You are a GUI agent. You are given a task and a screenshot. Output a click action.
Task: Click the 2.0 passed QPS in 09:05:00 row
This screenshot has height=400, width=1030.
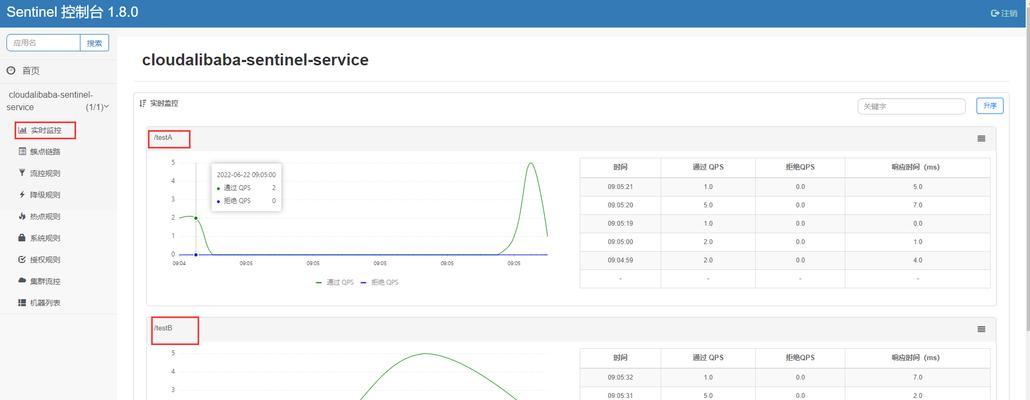tap(708, 242)
